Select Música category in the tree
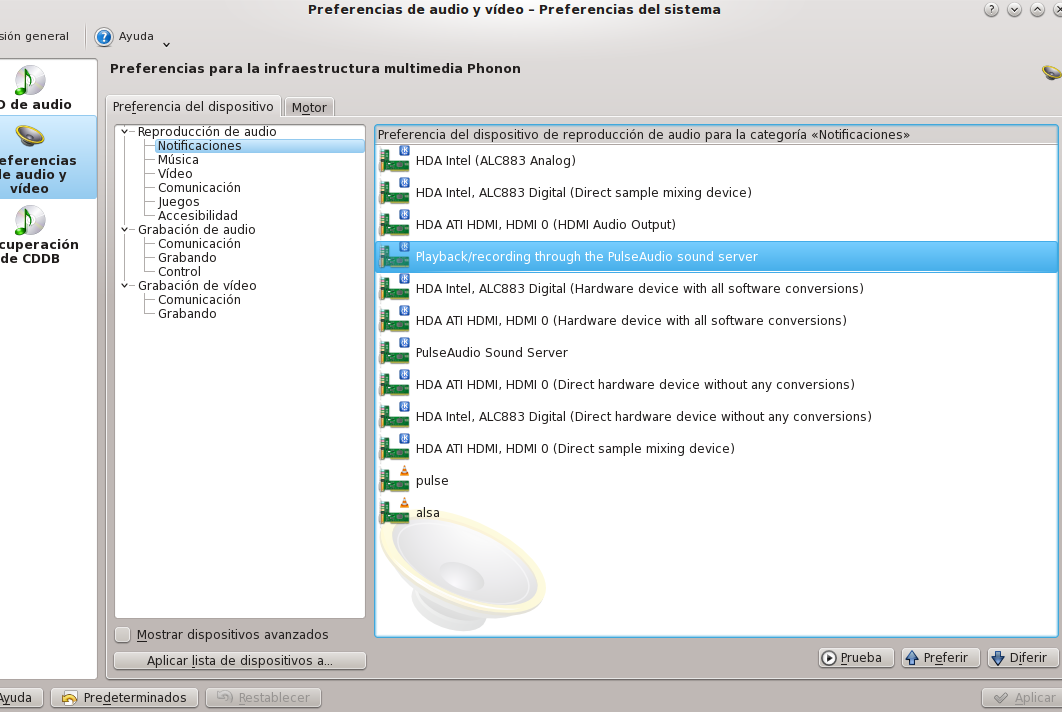 click(x=178, y=160)
